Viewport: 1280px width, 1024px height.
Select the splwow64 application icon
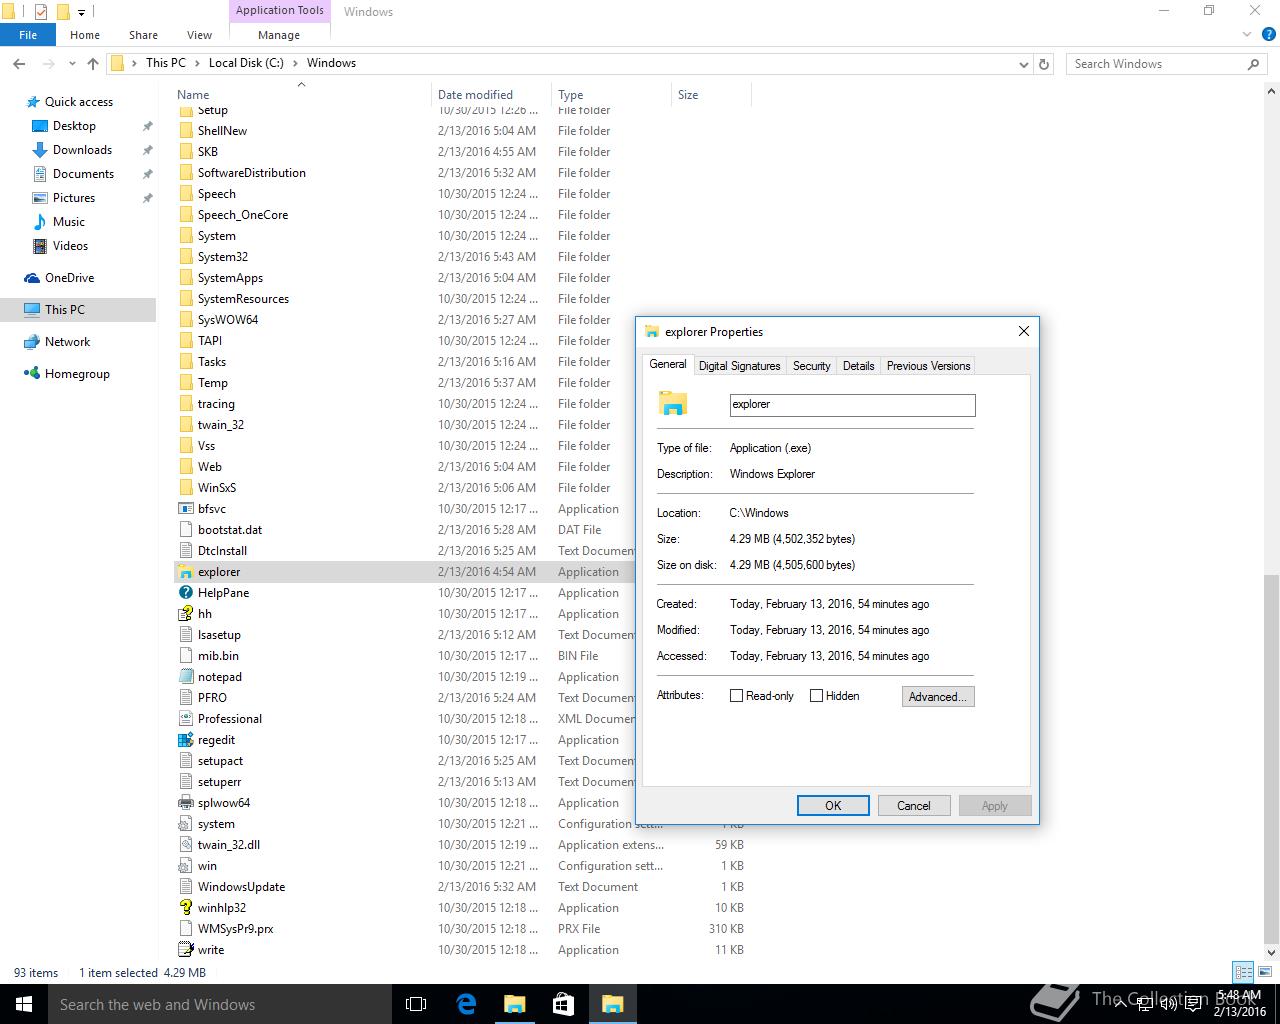tap(185, 803)
